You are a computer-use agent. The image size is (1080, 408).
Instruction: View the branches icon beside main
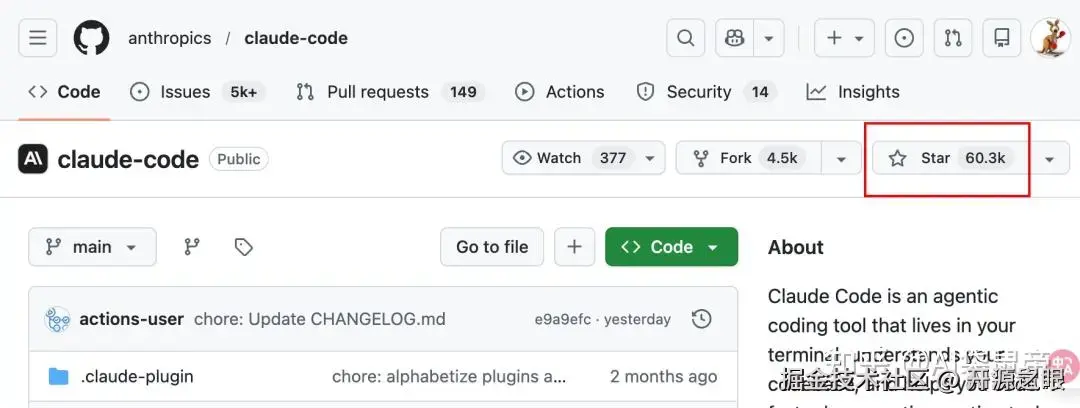click(192, 247)
